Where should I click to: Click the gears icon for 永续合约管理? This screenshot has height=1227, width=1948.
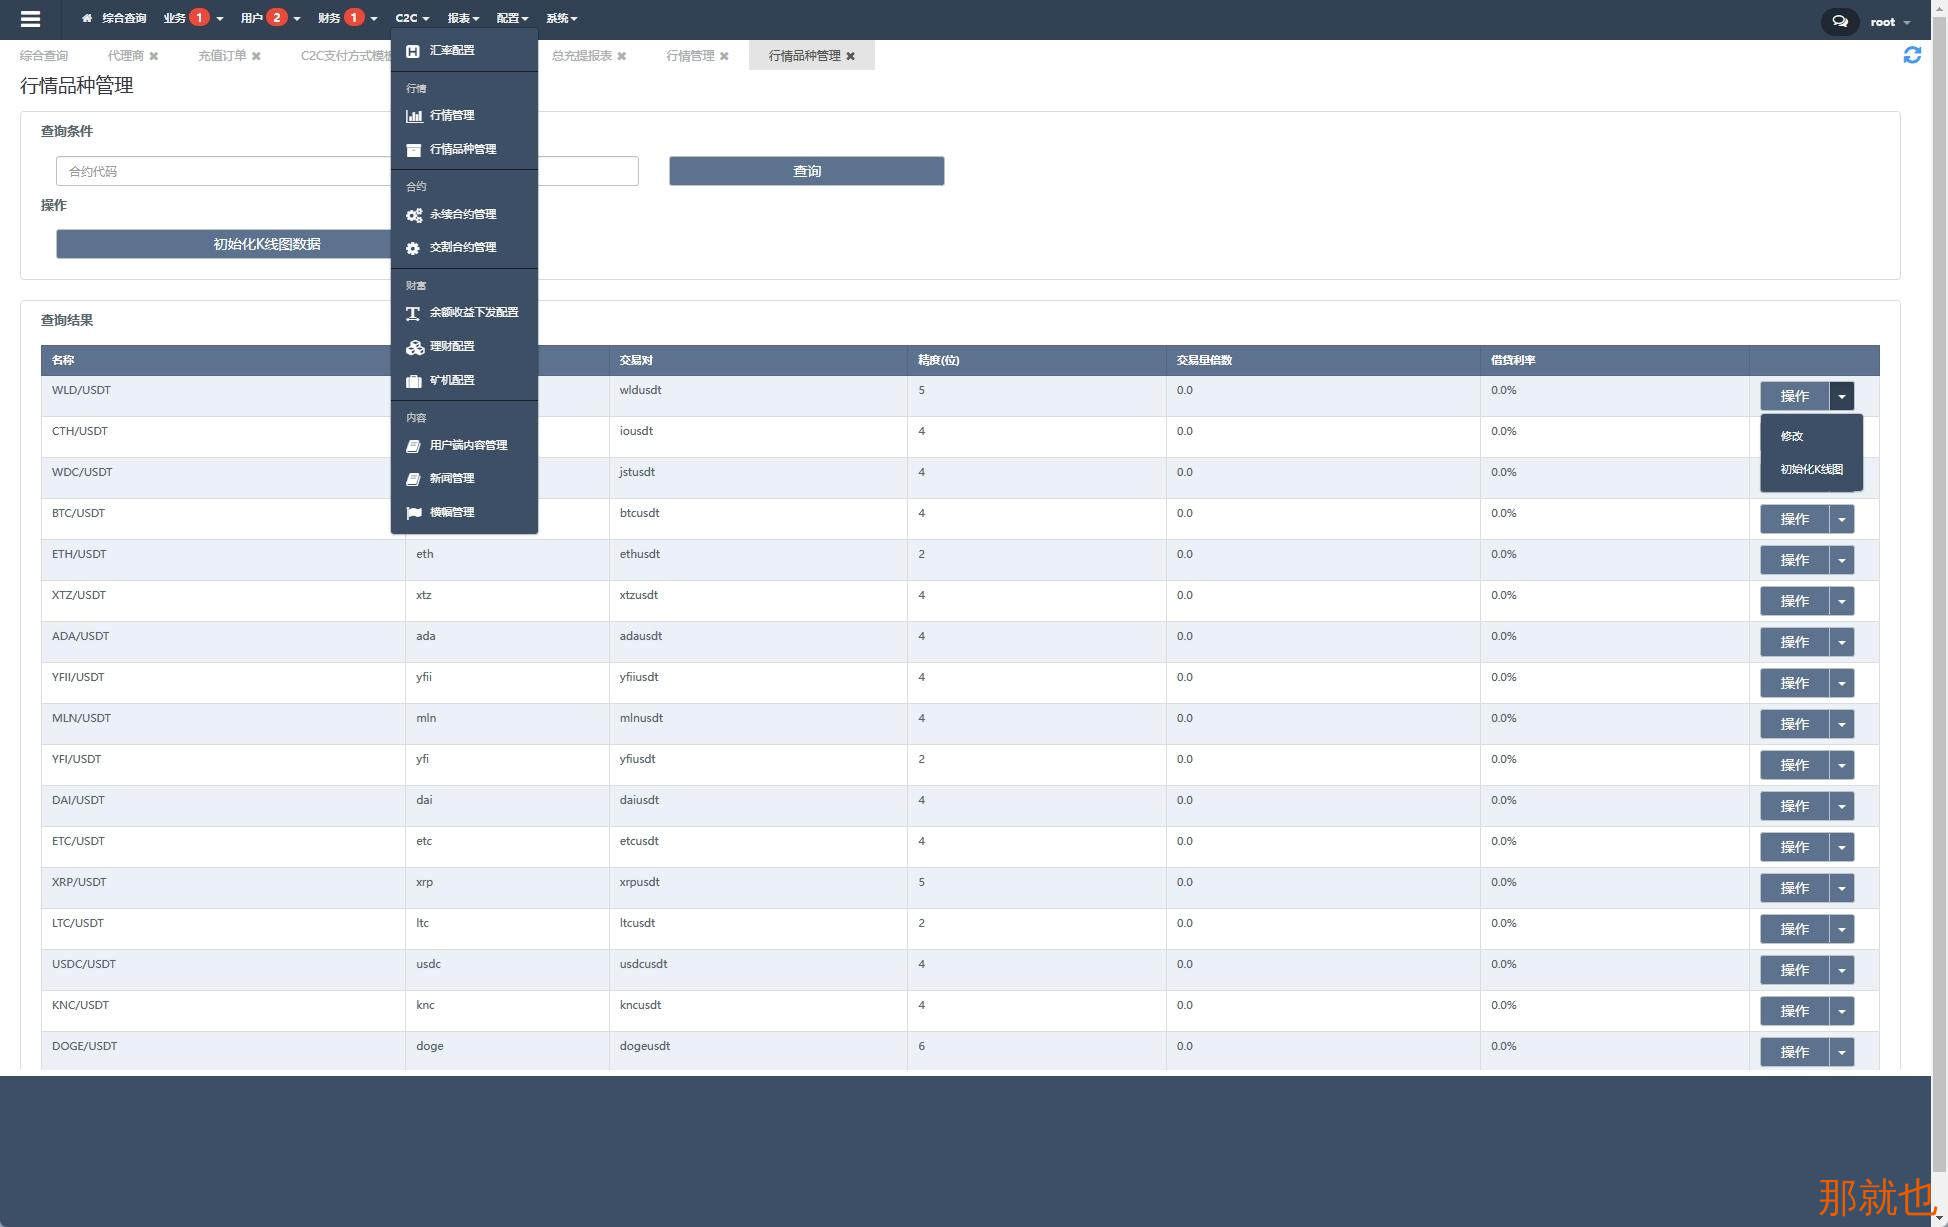[x=413, y=215]
